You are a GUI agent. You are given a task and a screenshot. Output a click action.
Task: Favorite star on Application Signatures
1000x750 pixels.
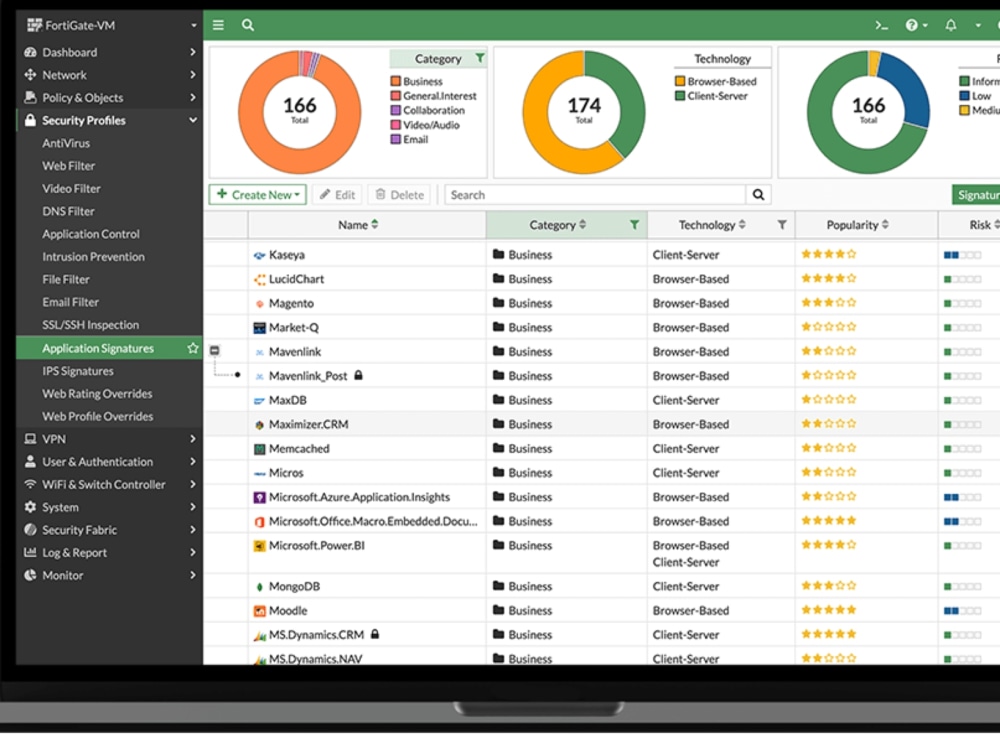click(193, 348)
